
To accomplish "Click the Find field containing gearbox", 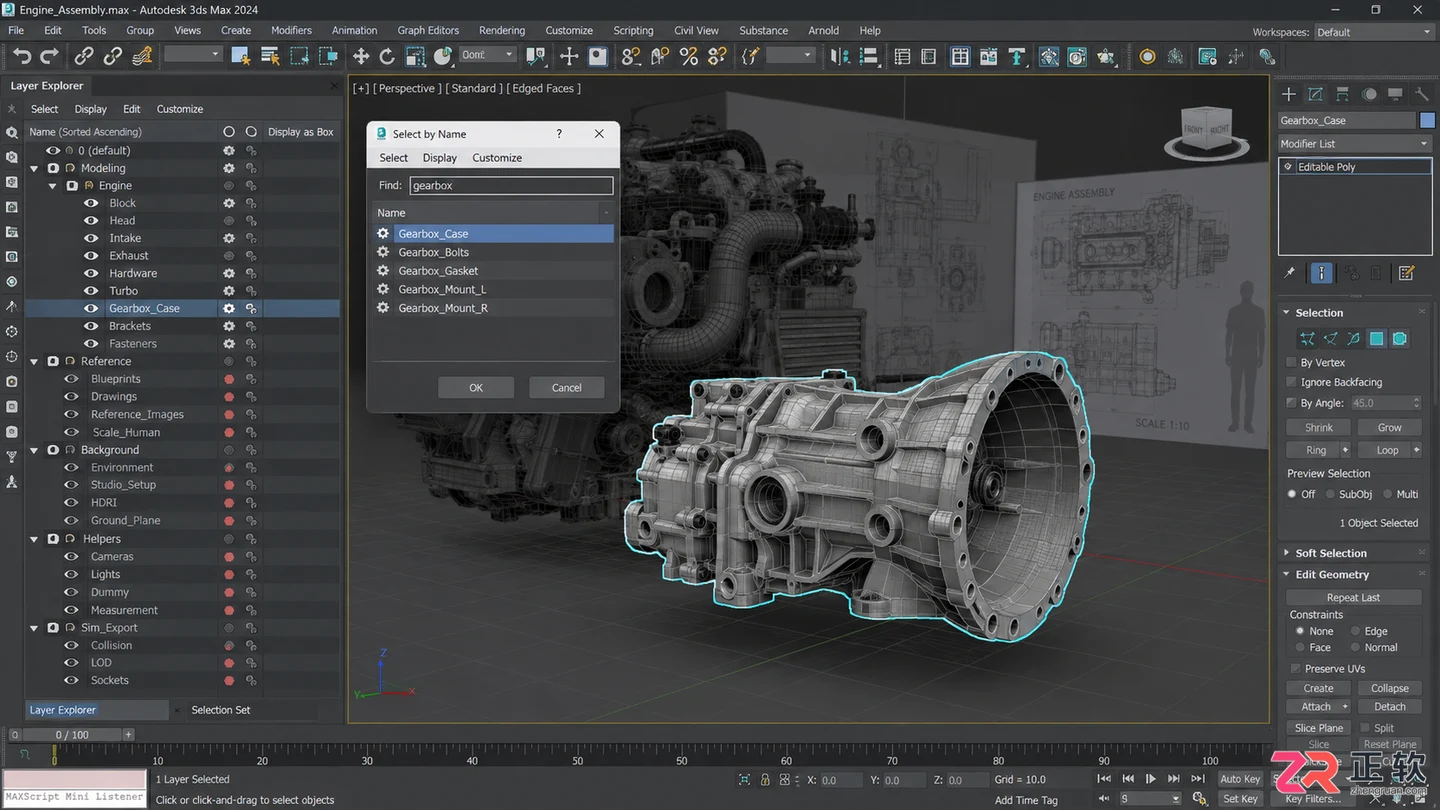I will pyautogui.click(x=511, y=185).
